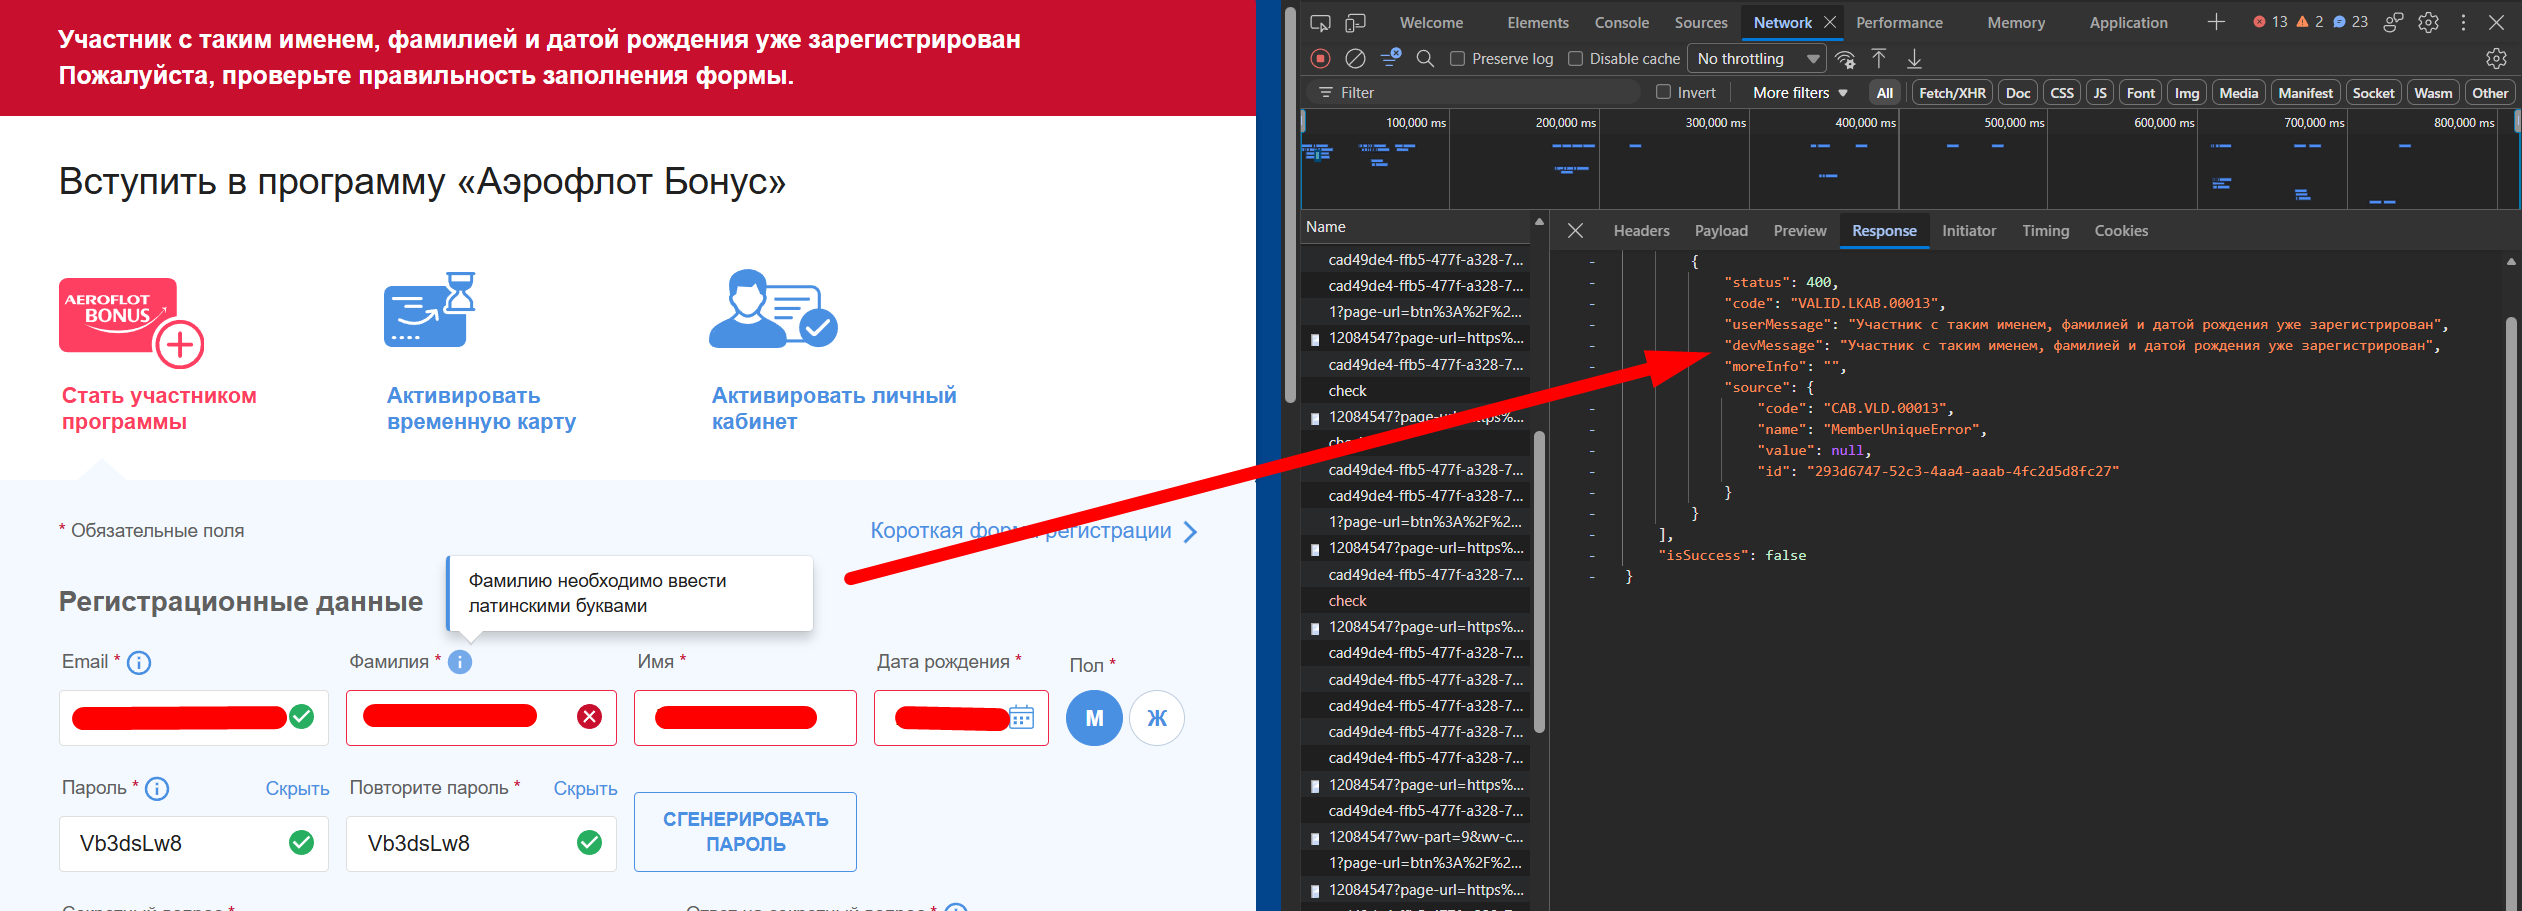The width and height of the screenshot is (2522, 911).
Task: Open the Cookies tab
Action: pos(2121,231)
